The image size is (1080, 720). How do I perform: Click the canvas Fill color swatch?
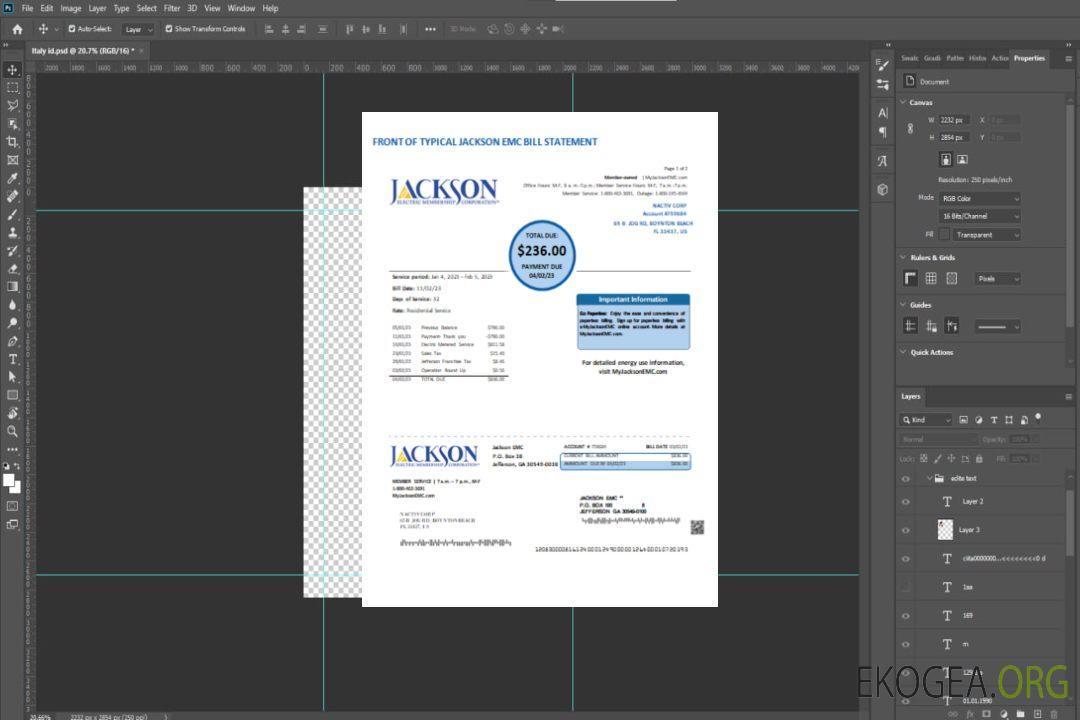click(944, 235)
